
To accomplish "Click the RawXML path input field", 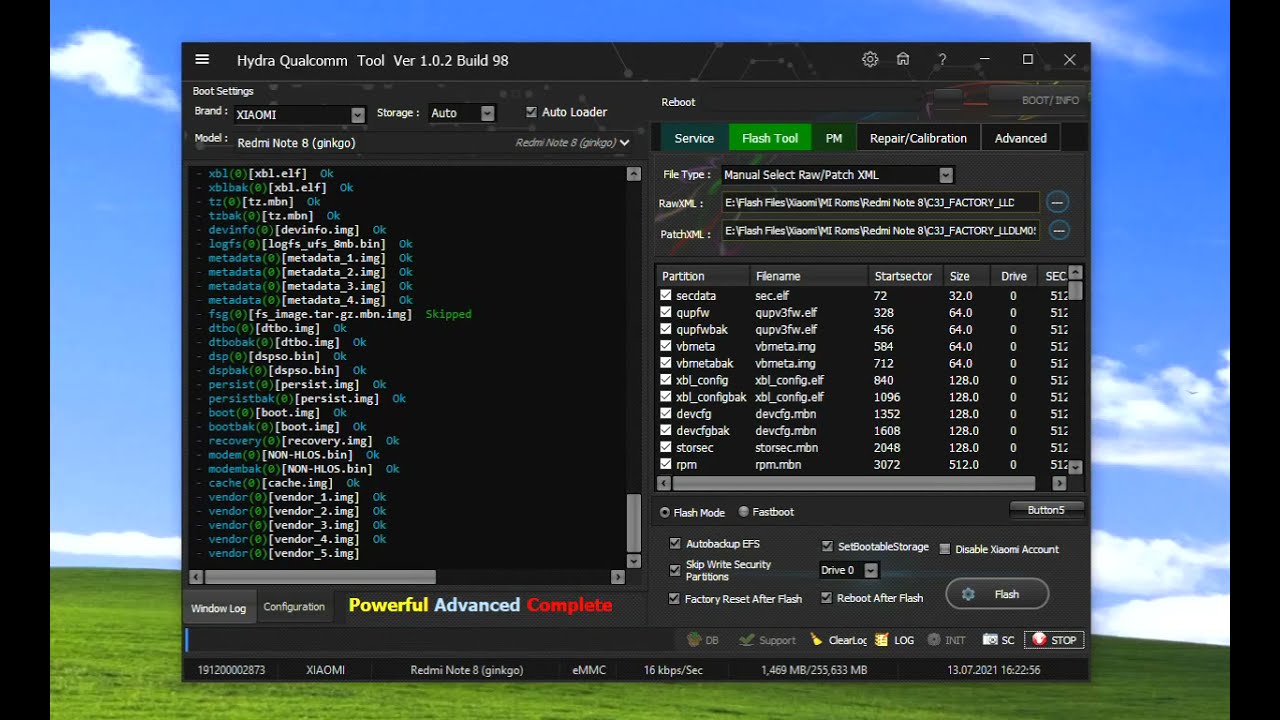I will click(x=881, y=202).
